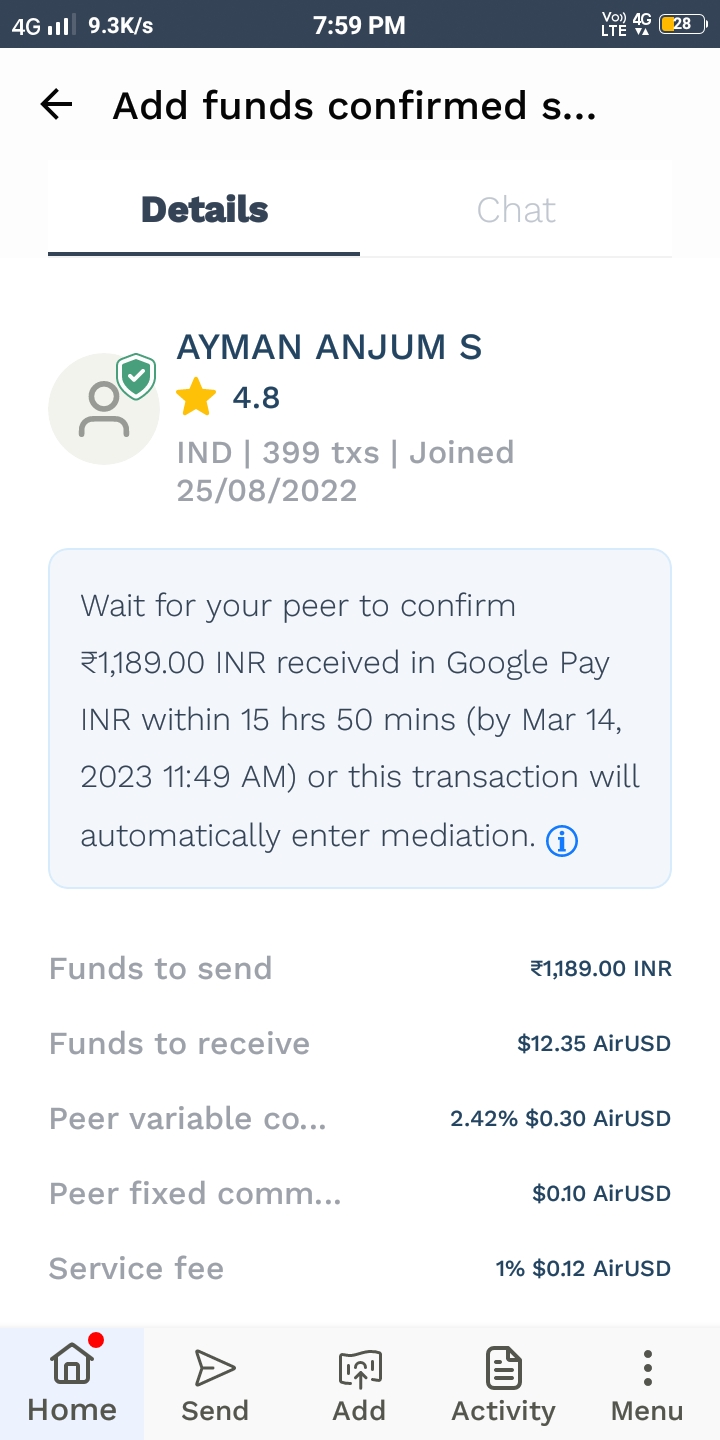Open the Activity document icon

[x=503, y=1369]
